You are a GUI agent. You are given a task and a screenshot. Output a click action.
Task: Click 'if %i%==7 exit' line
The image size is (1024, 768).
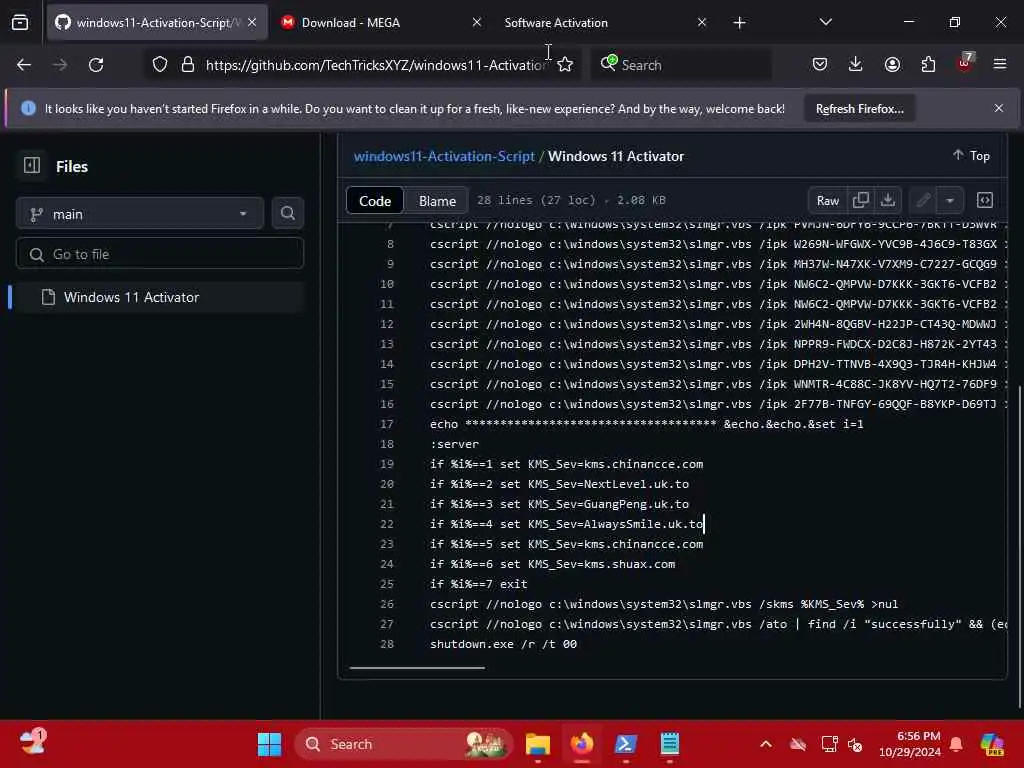[x=479, y=584]
